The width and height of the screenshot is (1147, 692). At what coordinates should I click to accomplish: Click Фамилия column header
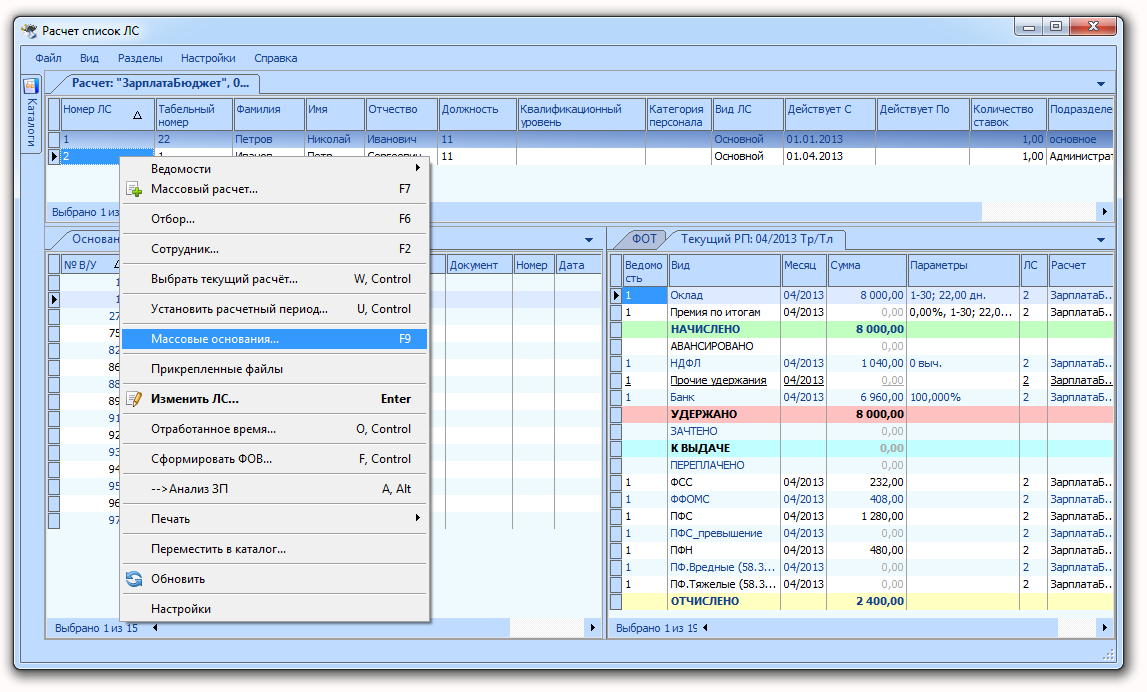(x=268, y=115)
